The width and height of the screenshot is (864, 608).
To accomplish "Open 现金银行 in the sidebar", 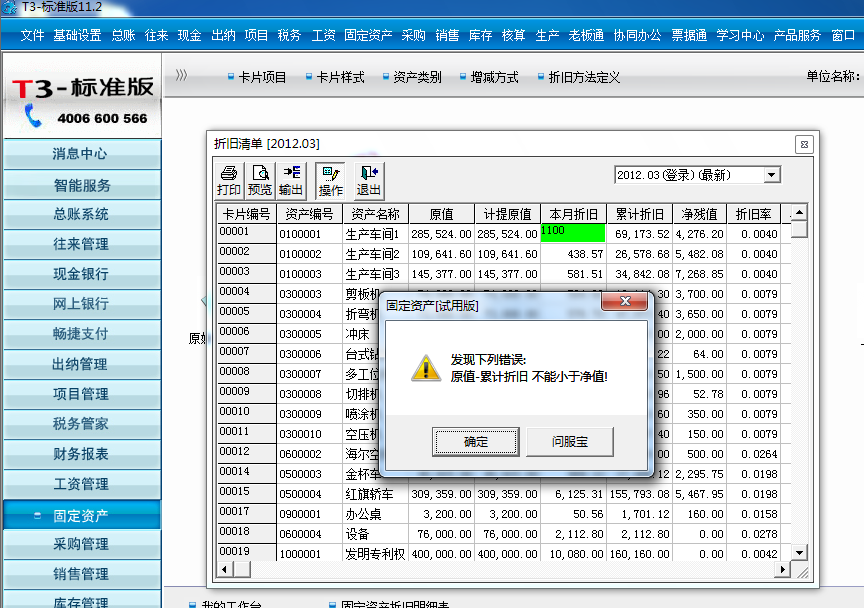I will point(82,274).
